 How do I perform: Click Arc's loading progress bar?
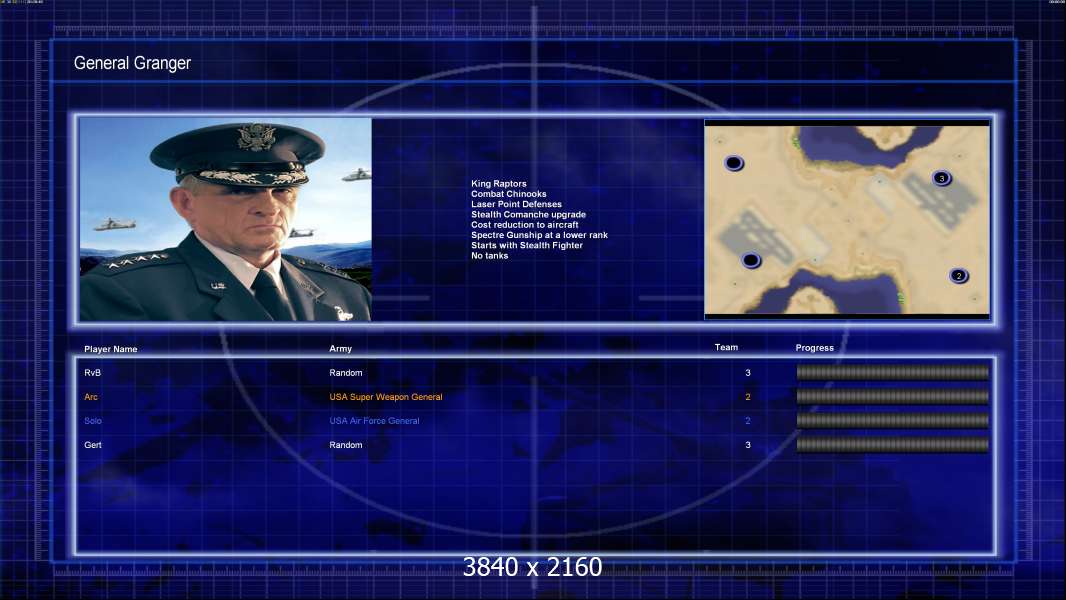tap(893, 397)
